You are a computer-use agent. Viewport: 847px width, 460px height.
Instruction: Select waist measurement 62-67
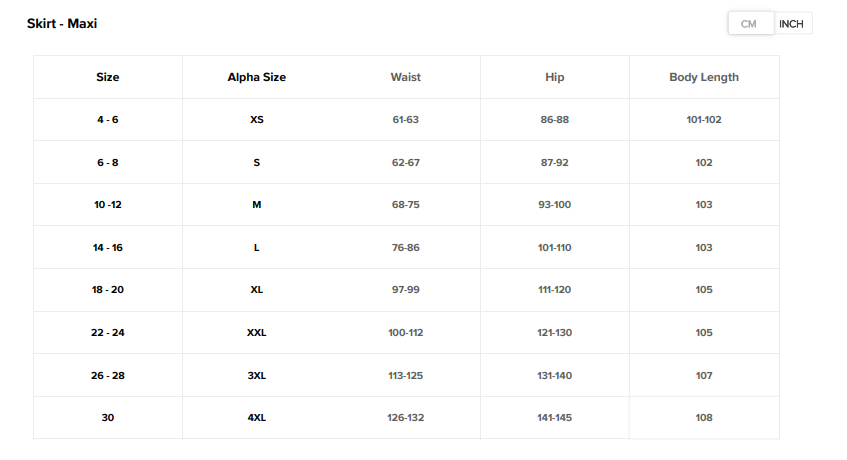click(405, 162)
